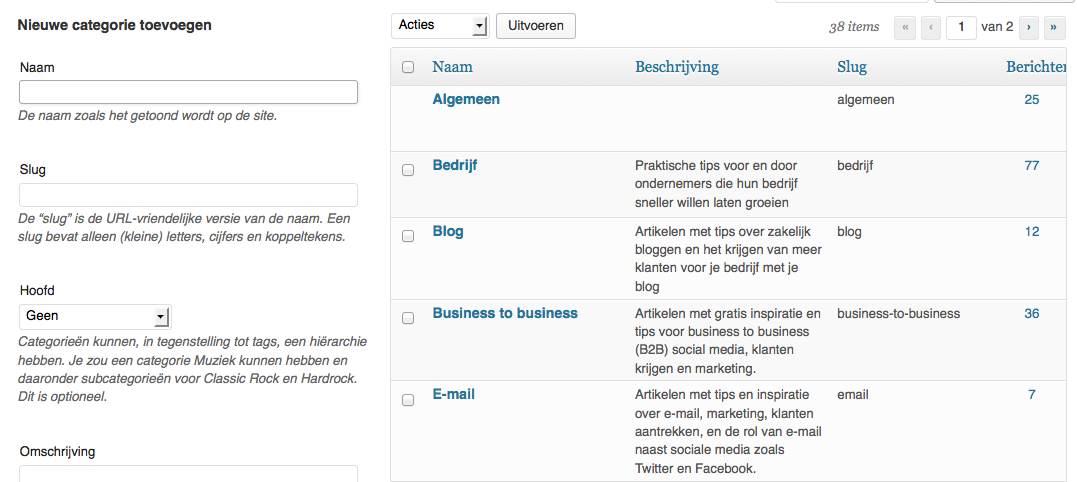
Task: Check the Blog category checkbox
Action: (x=408, y=236)
